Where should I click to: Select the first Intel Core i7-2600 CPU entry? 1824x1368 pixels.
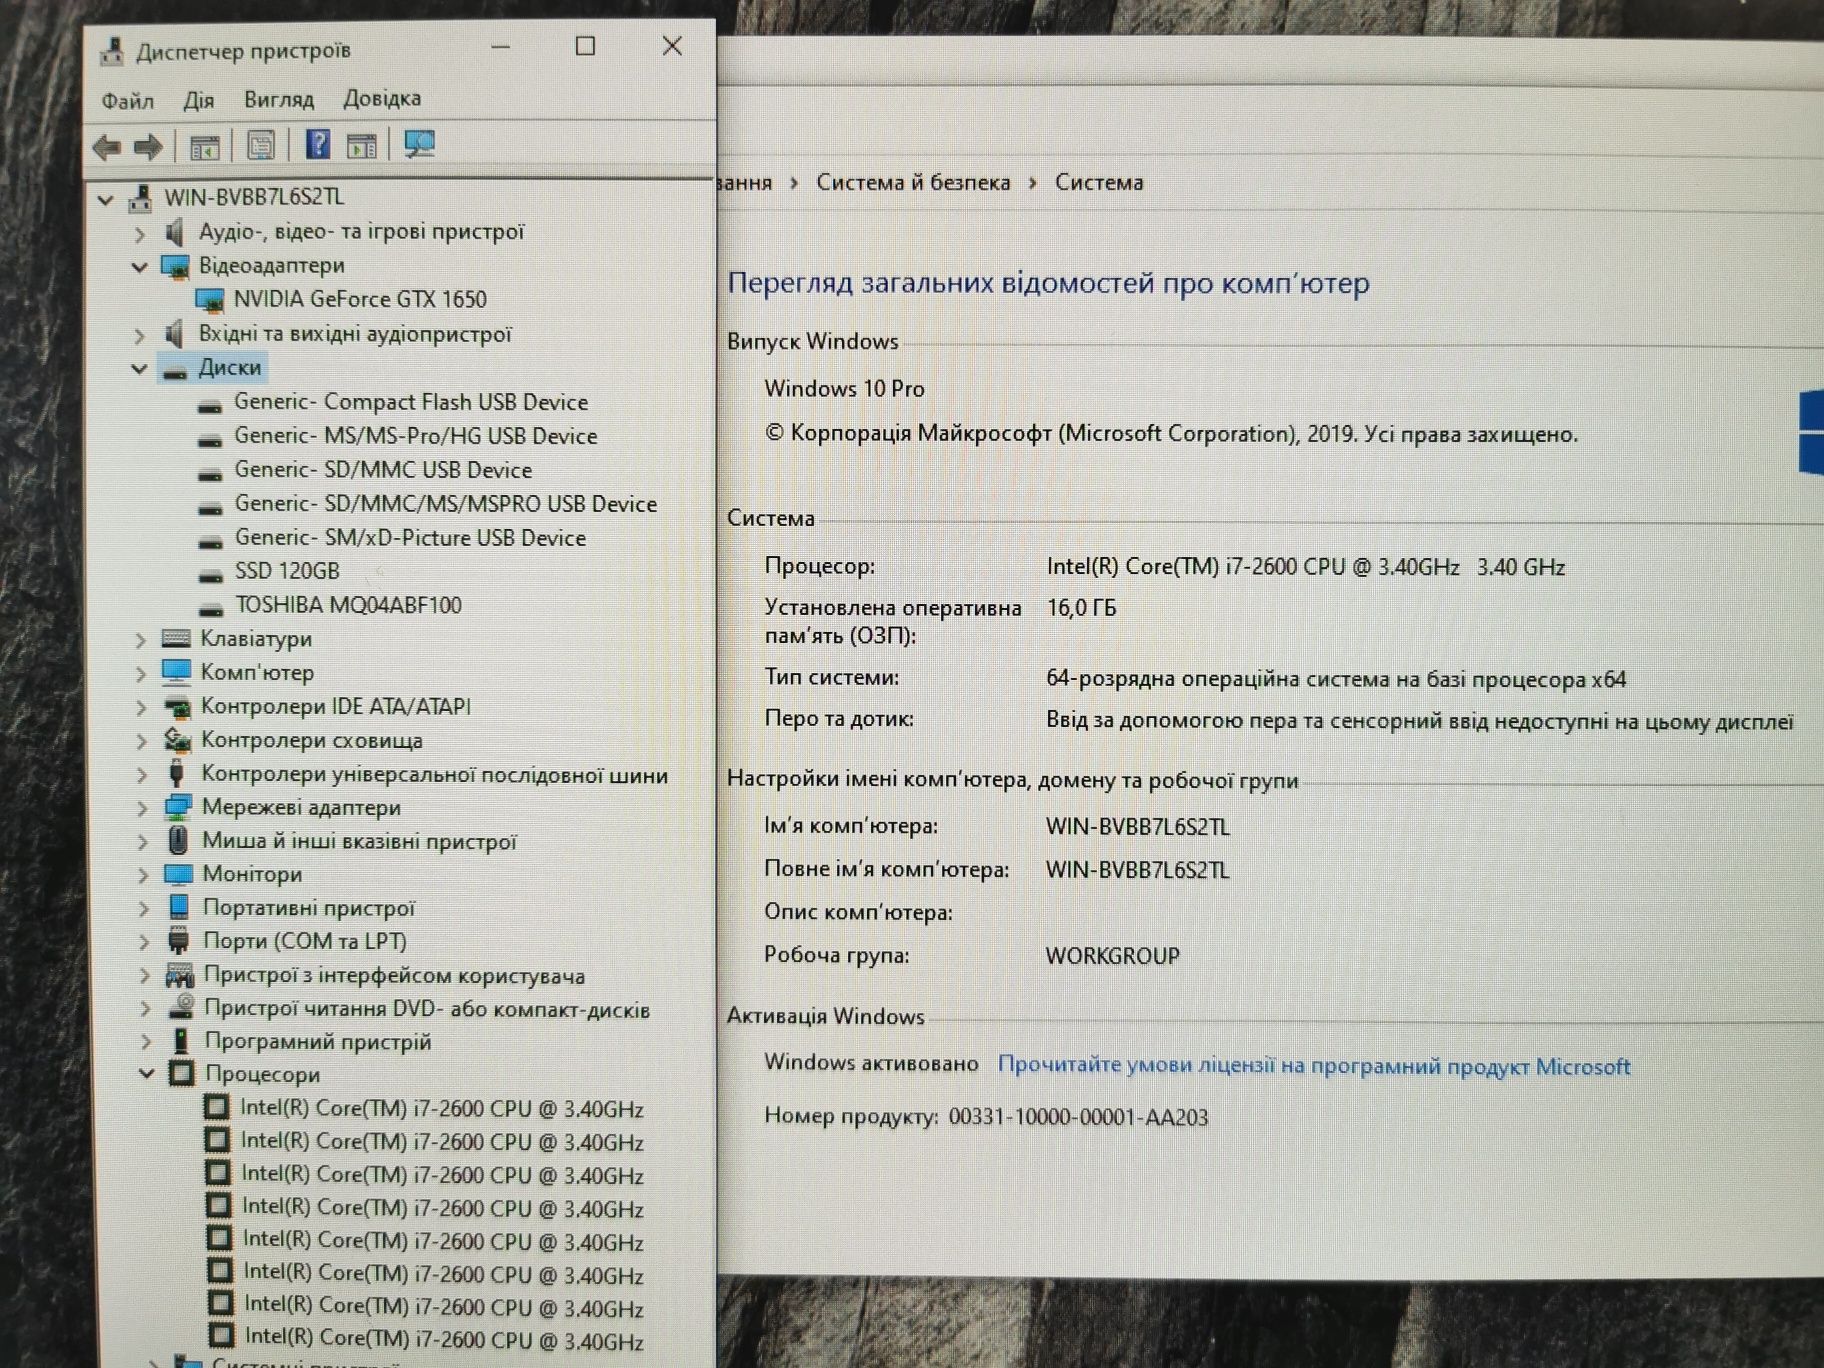442,1108
